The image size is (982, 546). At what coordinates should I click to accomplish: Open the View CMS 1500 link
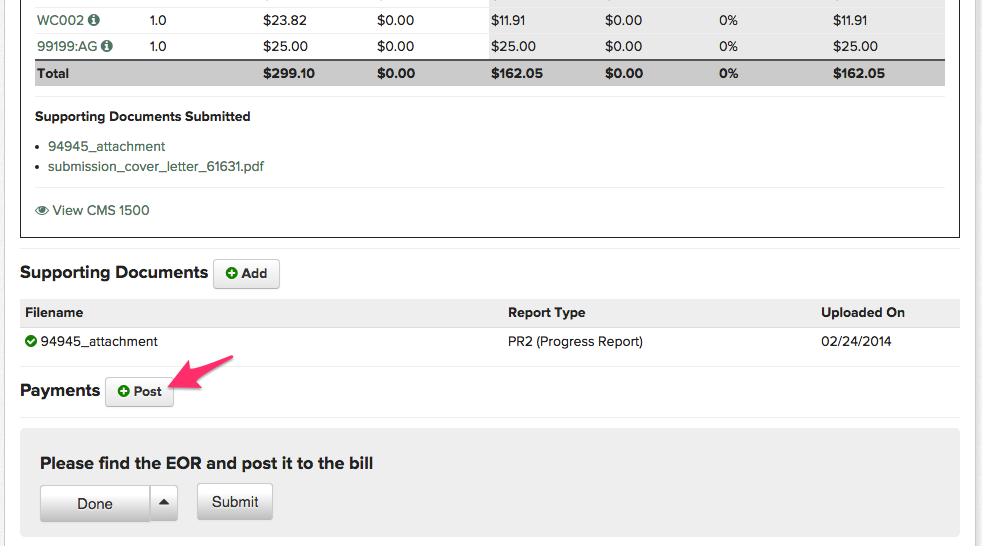(x=100, y=210)
